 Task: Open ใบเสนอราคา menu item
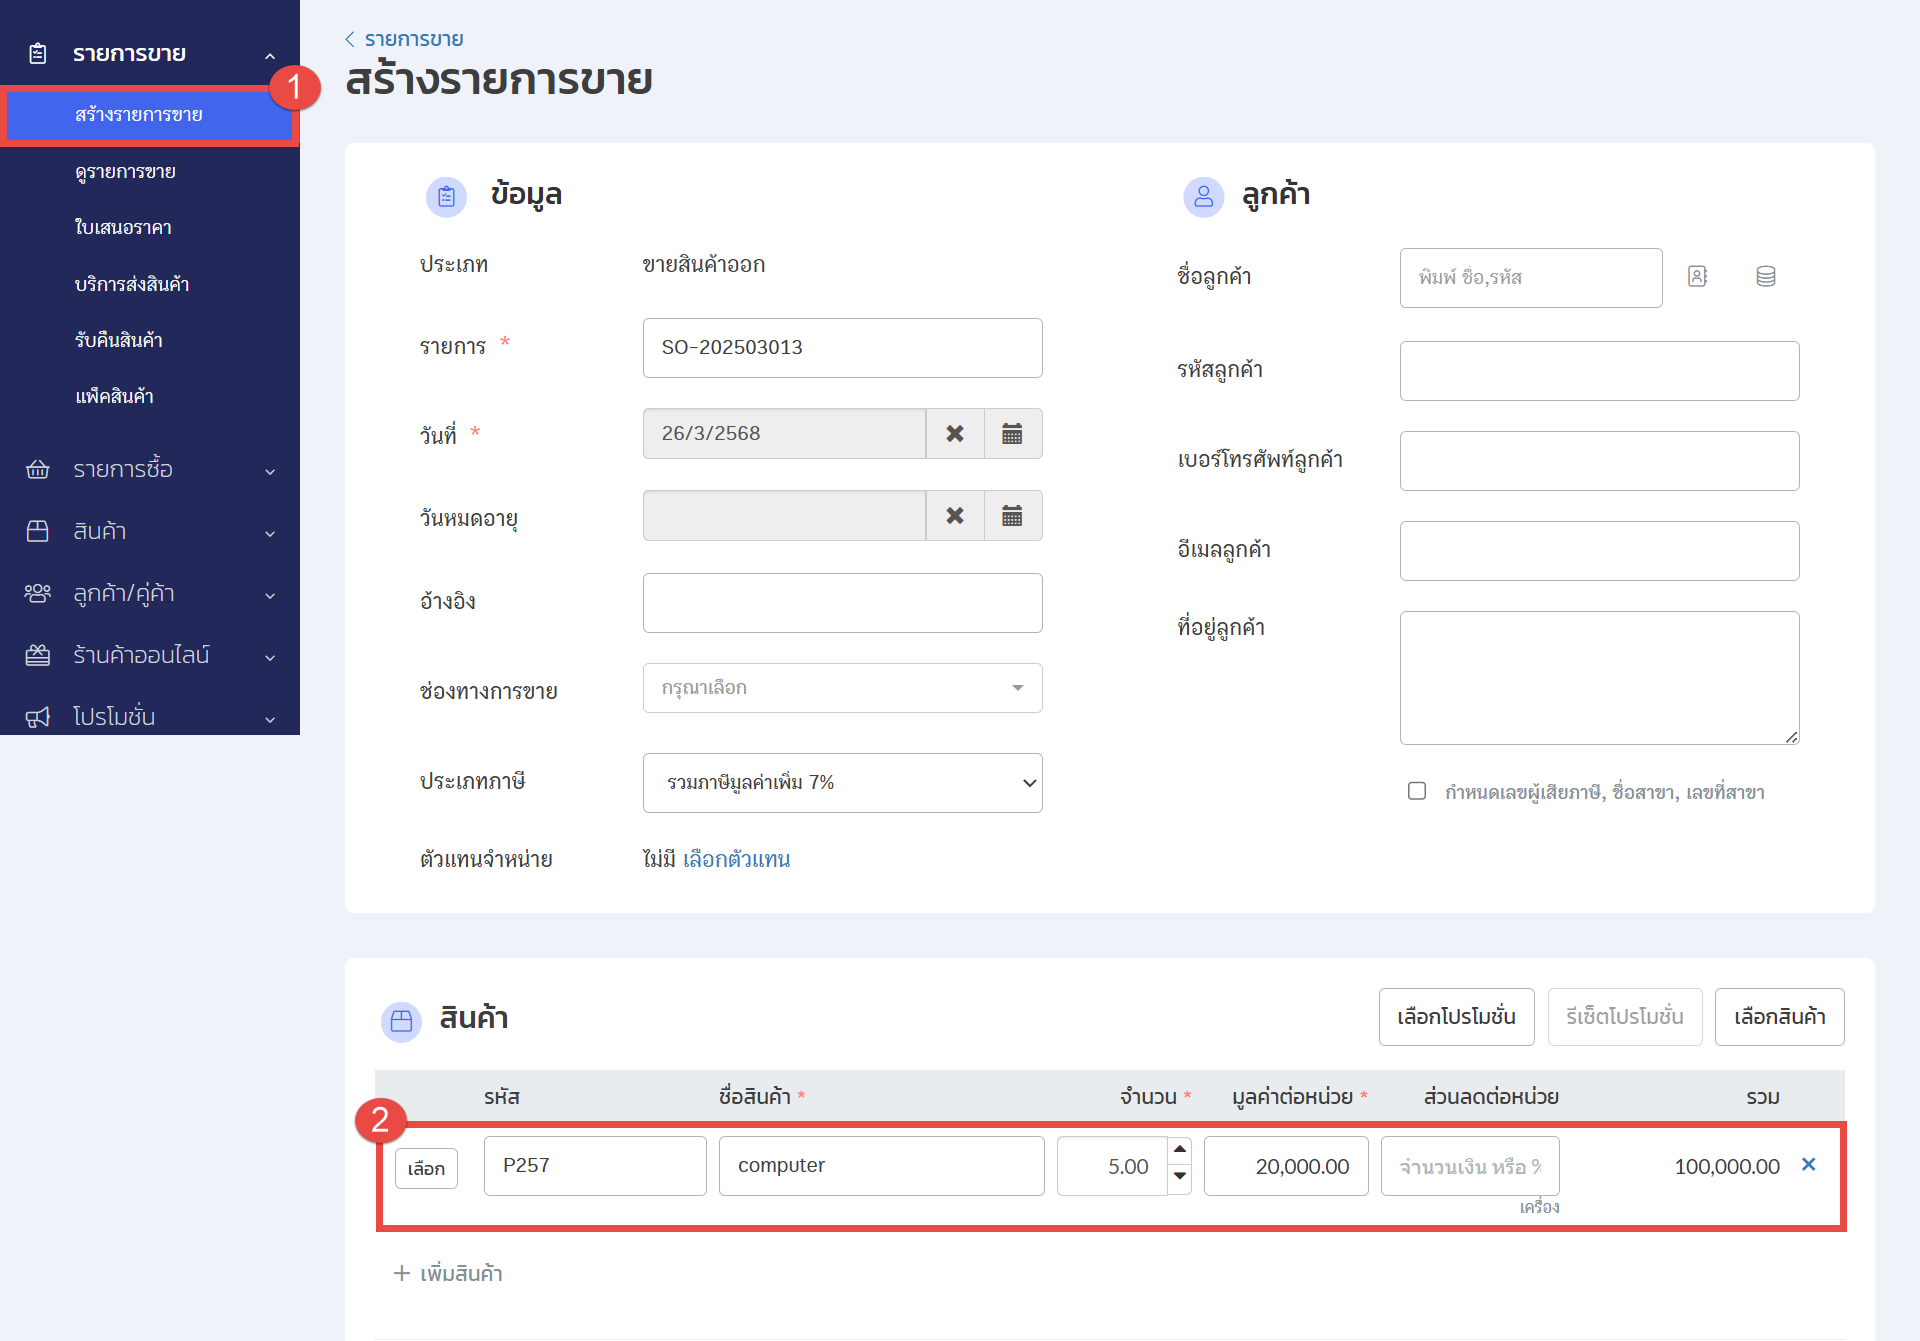[x=123, y=227]
